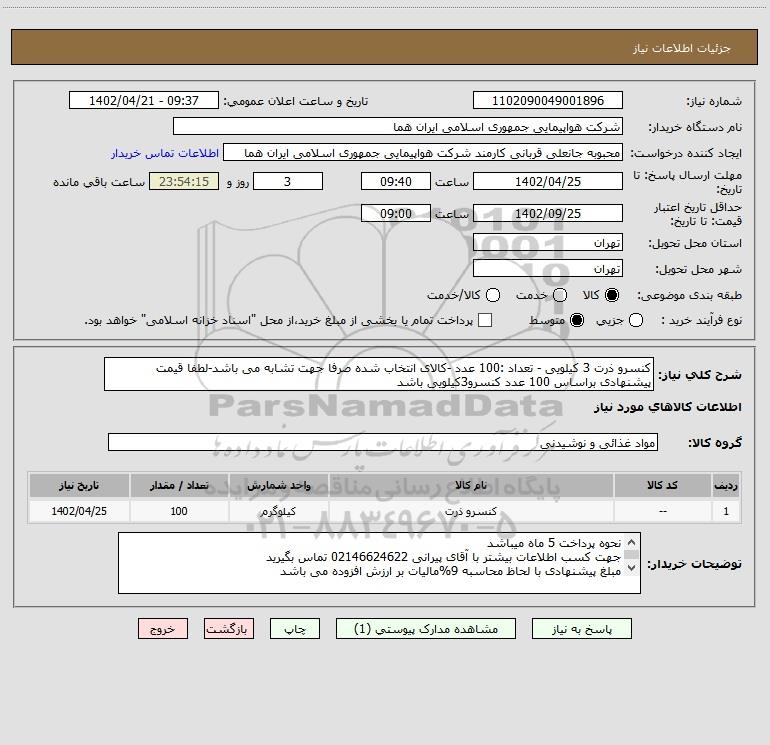
Task: Click the گروه کالا field مواد غذائی و نوشیدنی
Action: [x=383, y=442]
